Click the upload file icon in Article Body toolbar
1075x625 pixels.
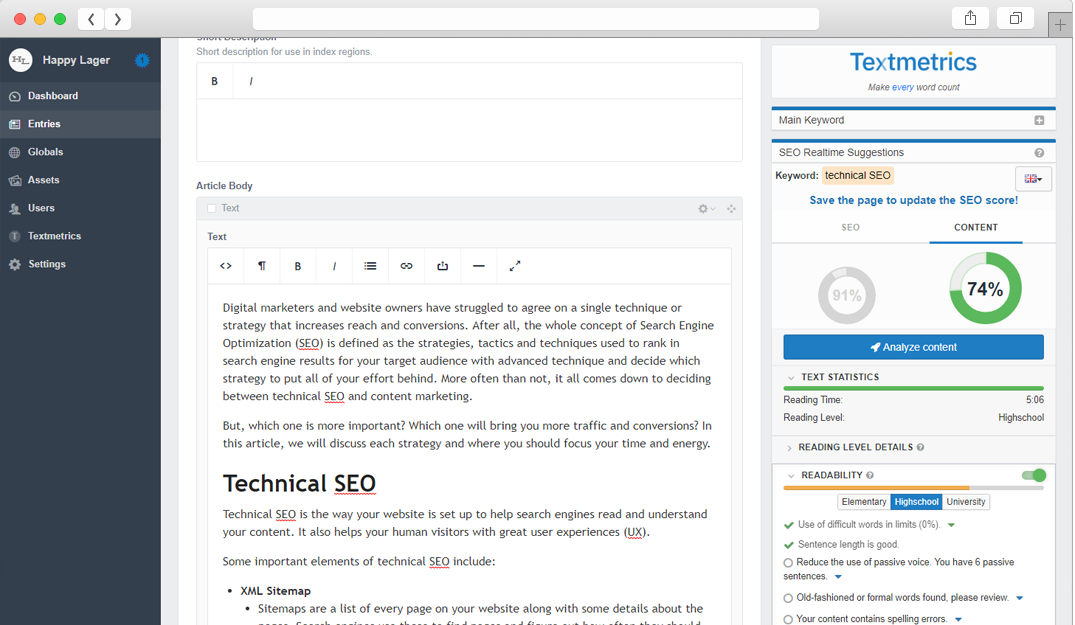point(443,266)
